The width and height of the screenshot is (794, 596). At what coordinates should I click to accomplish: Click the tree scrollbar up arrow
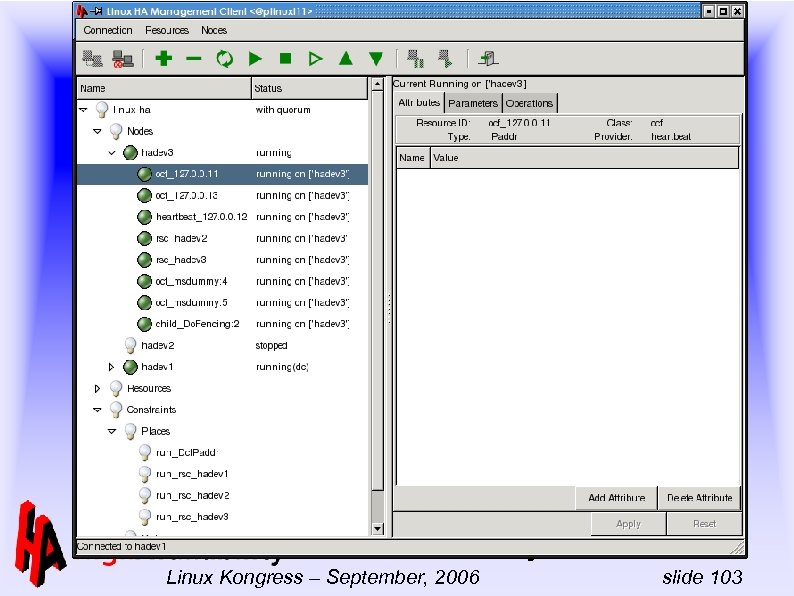click(377, 84)
